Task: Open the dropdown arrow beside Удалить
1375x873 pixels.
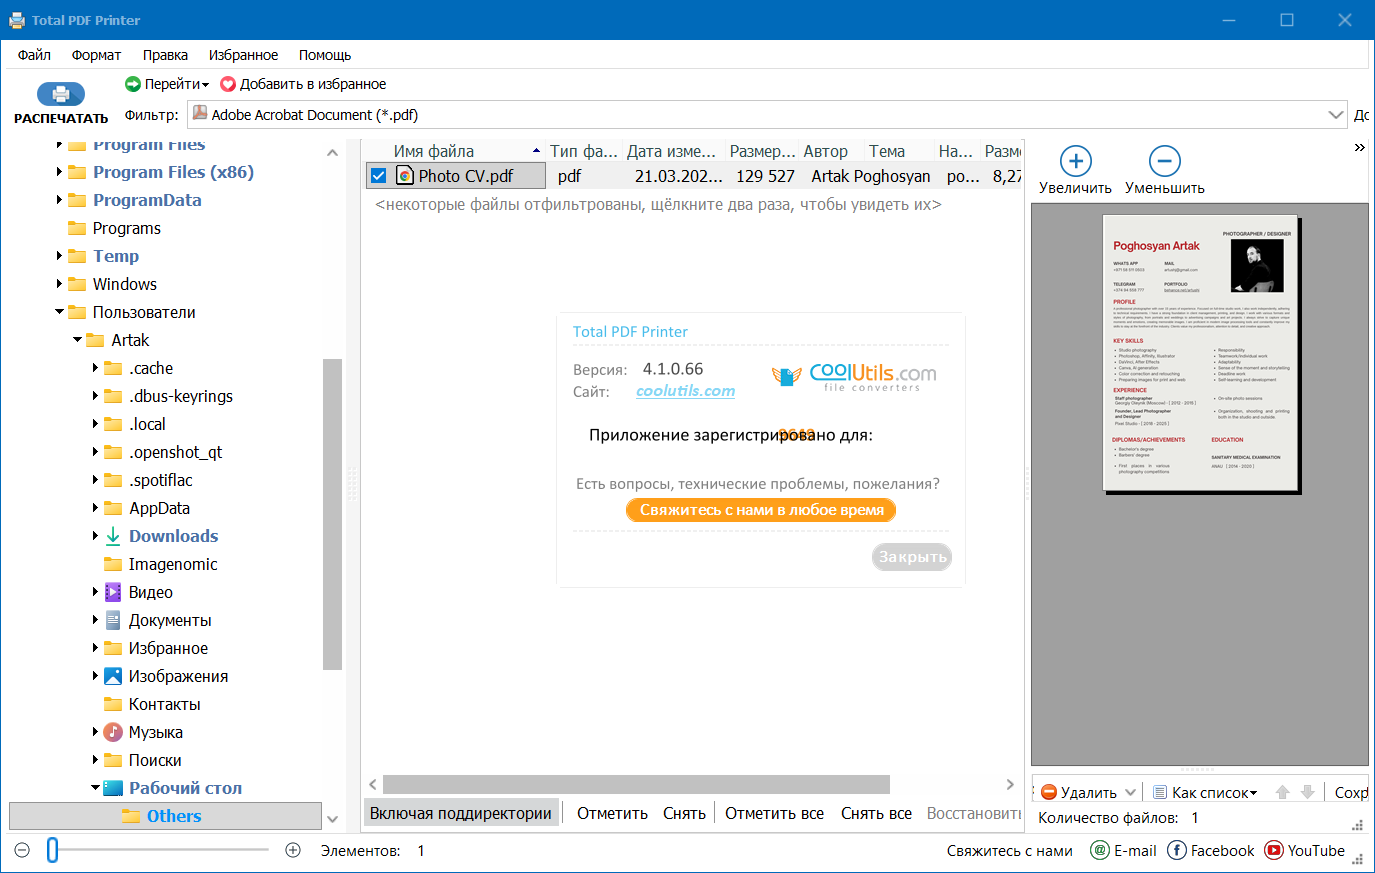Action: click(x=1130, y=792)
